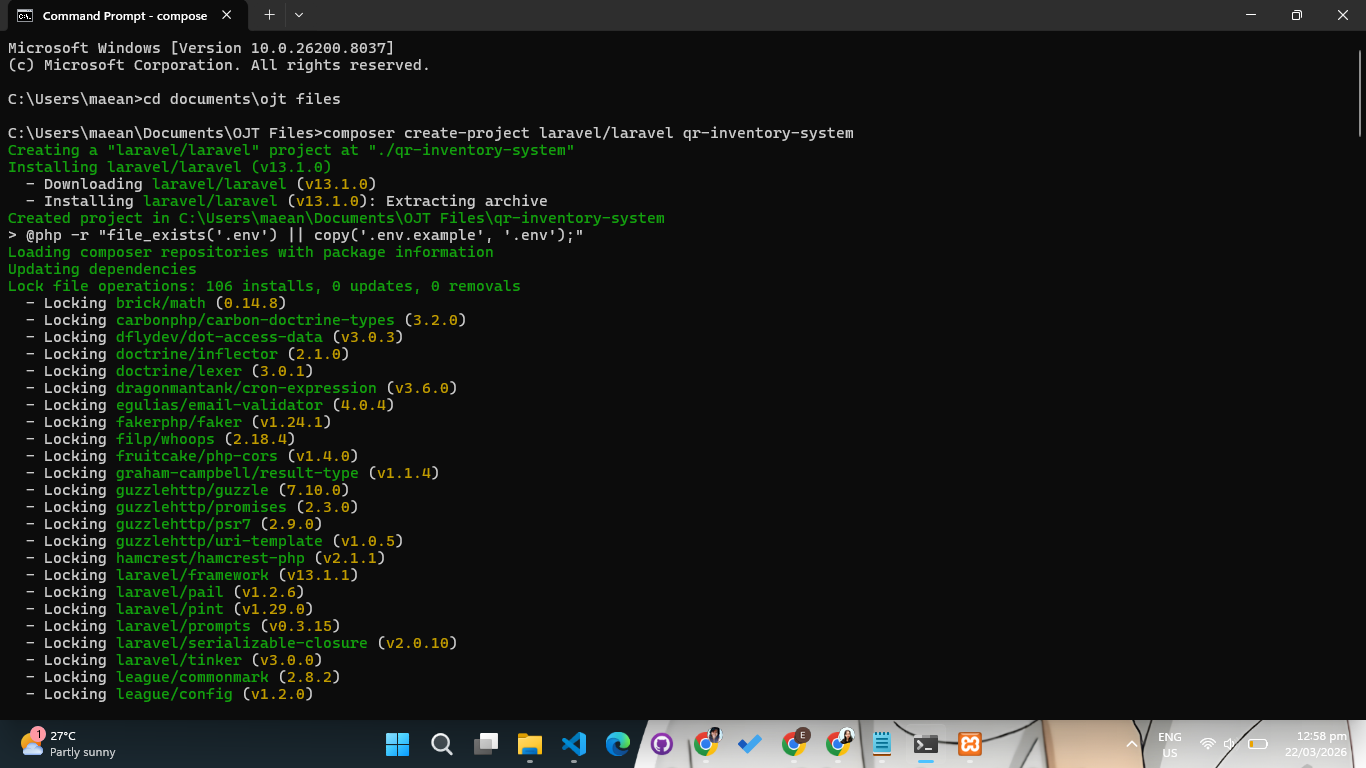Screen dimensions: 1366x768
Task: Open a new terminal tab with plus button
Action: (x=269, y=15)
